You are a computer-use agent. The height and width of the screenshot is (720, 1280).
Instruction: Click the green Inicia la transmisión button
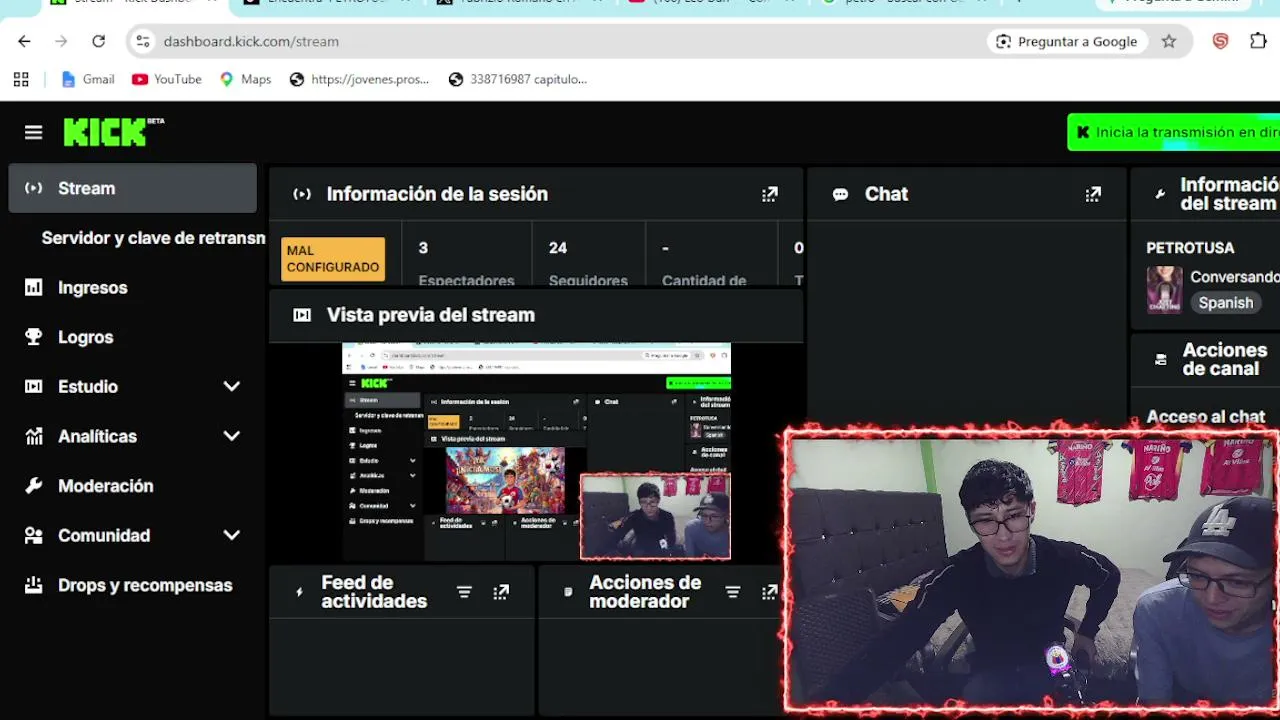pyautogui.click(x=1174, y=132)
